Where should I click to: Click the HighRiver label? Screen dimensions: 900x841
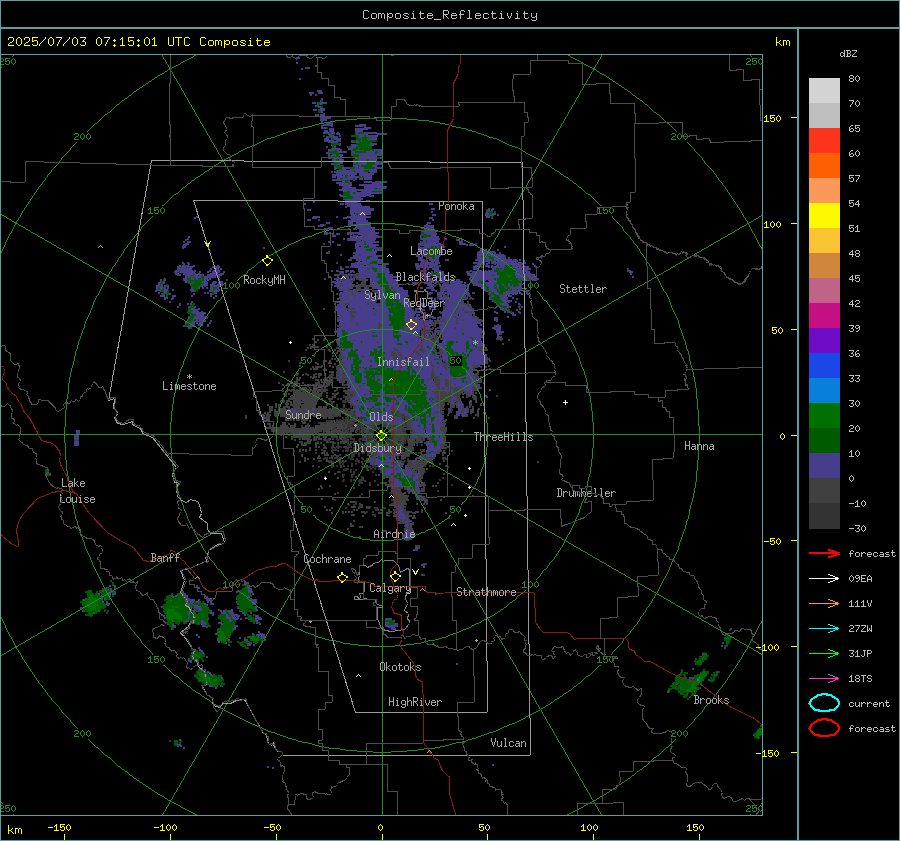(x=415, y=702)
